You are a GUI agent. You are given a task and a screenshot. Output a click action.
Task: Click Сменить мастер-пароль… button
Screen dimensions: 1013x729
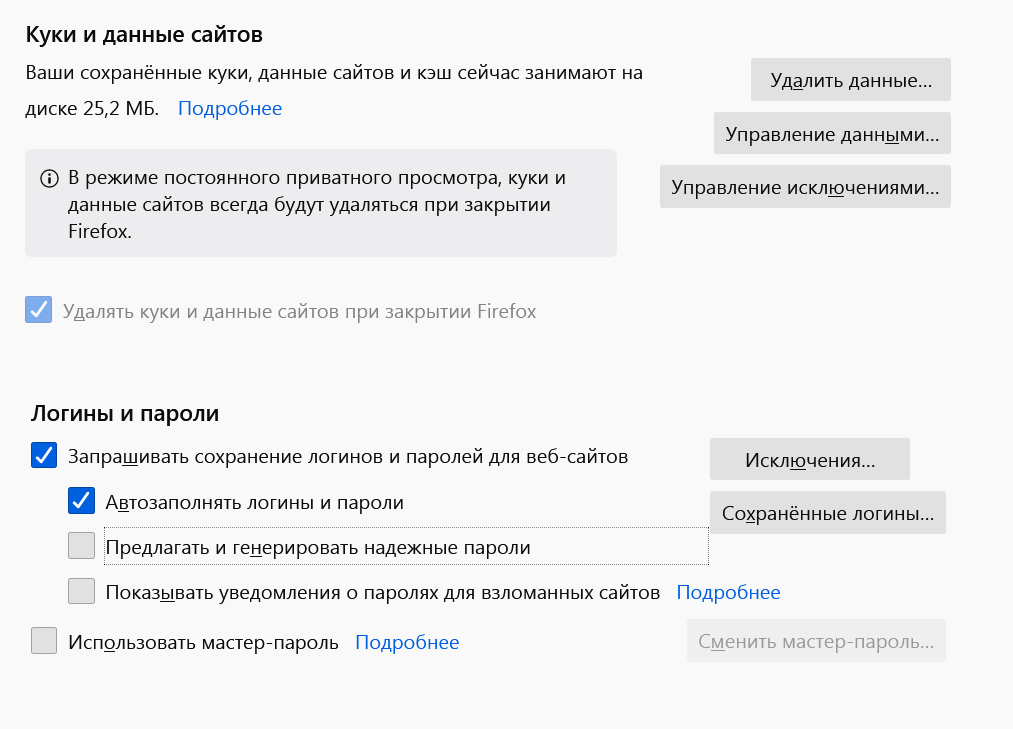coord(816,641)
